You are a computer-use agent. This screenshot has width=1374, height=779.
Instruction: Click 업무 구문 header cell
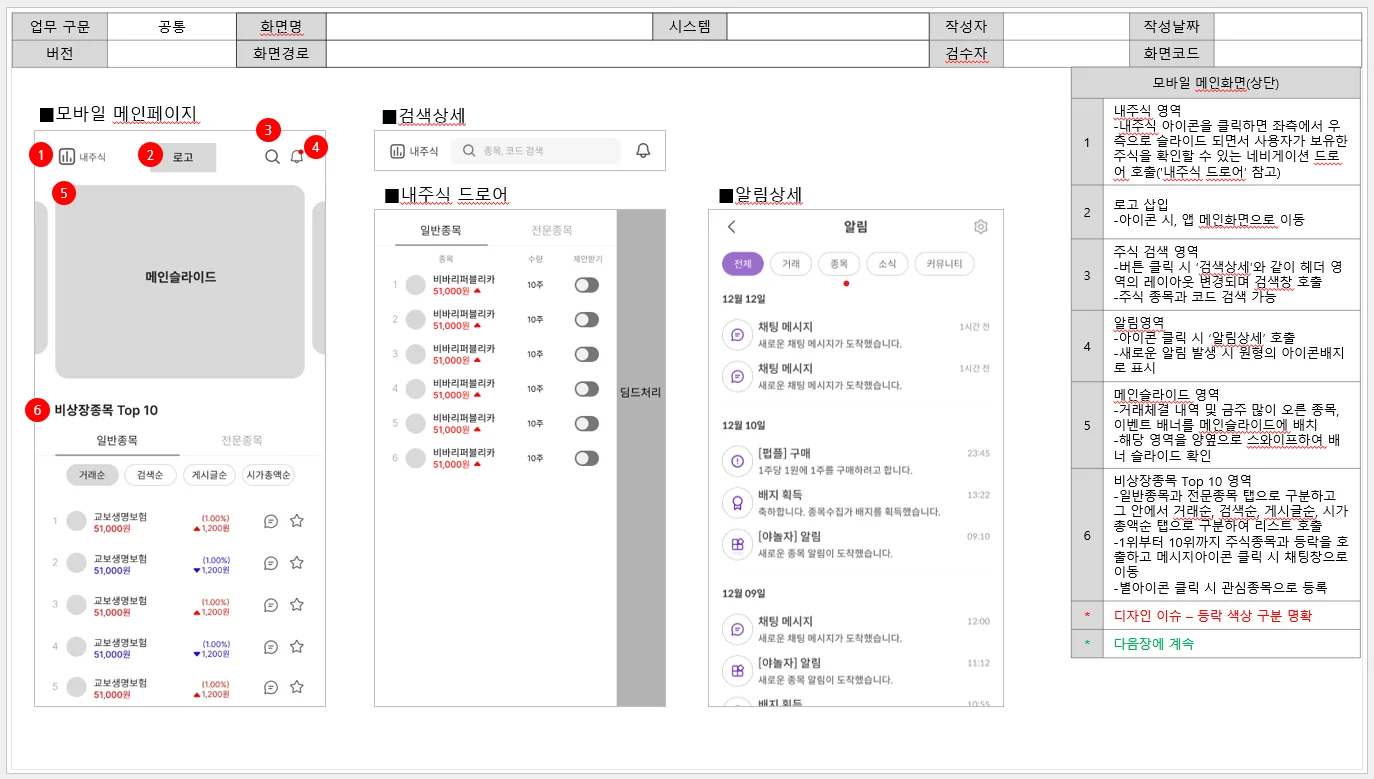click(x=59, y=27)
